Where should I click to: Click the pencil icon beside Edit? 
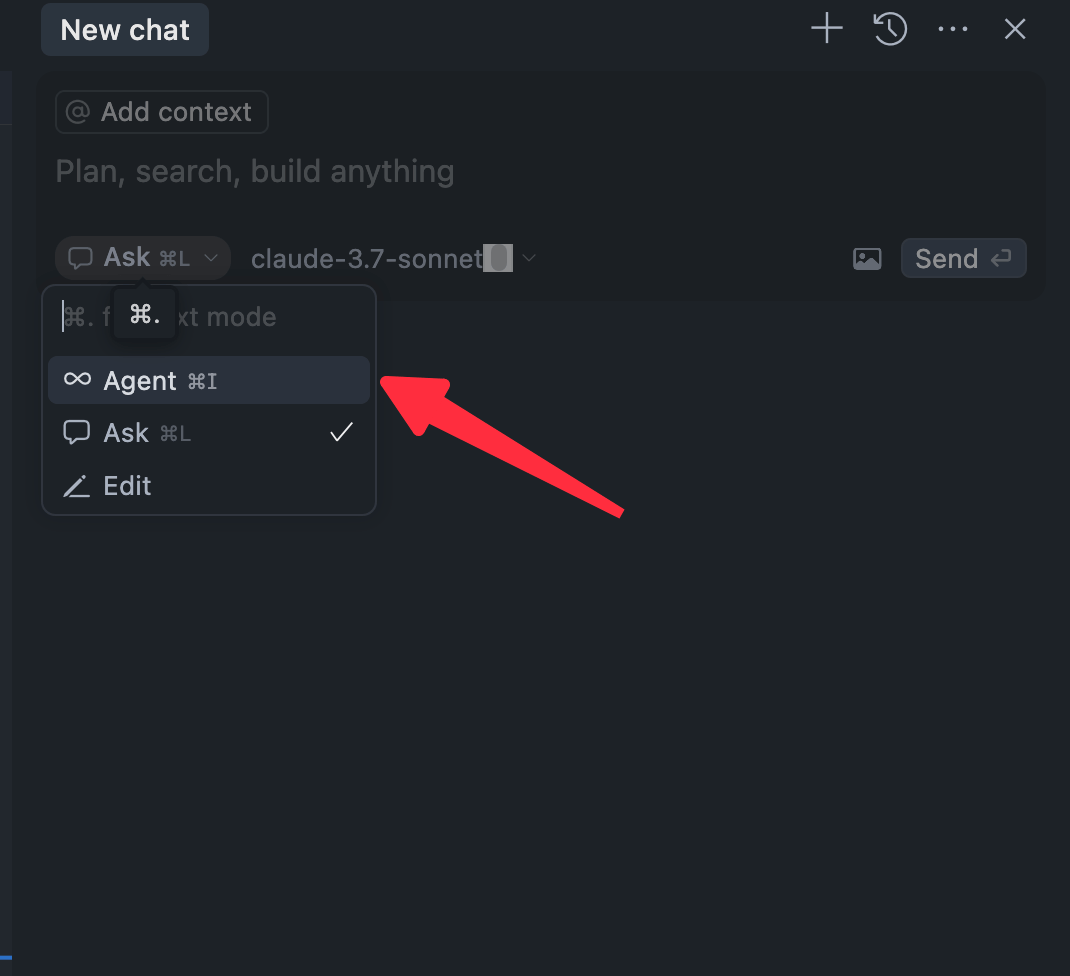point(77,487)
